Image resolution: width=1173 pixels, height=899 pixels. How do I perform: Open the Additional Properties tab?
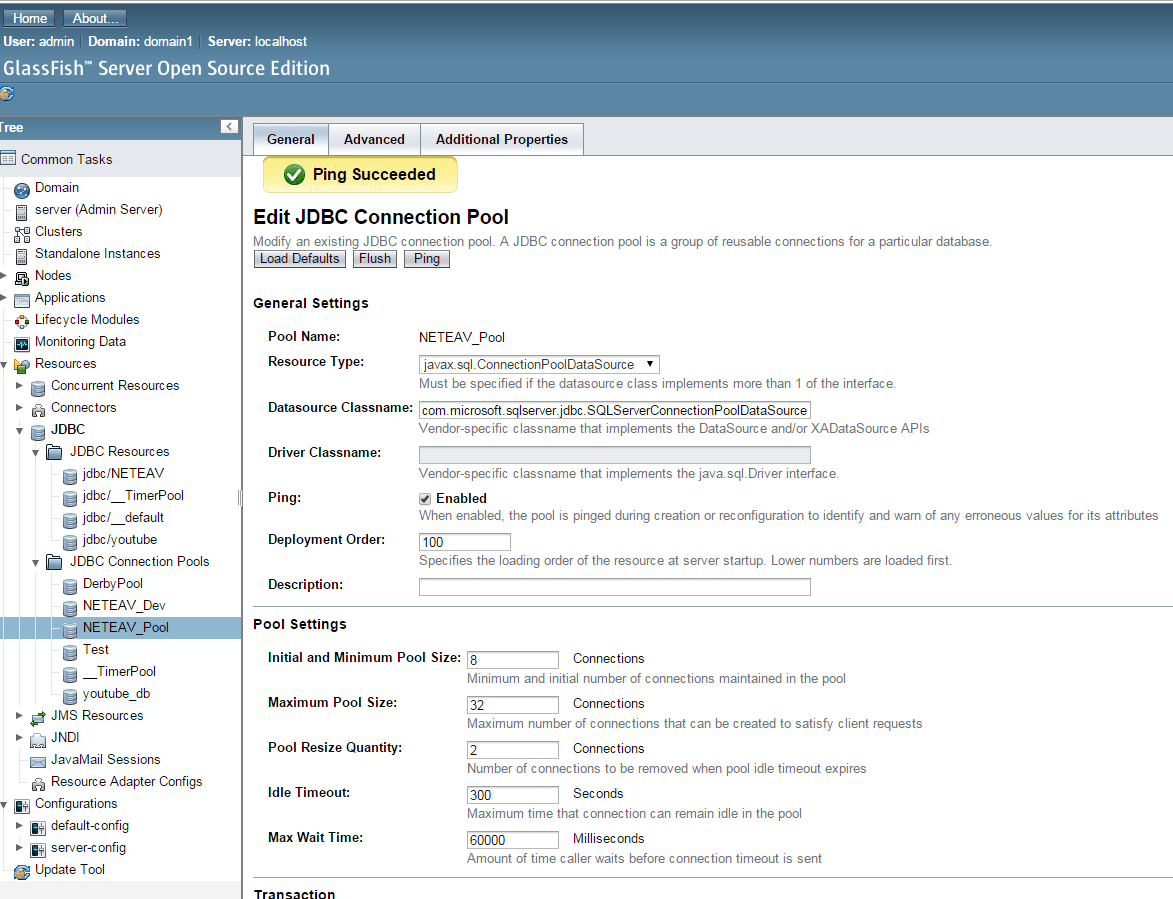[x=502, y=139]
